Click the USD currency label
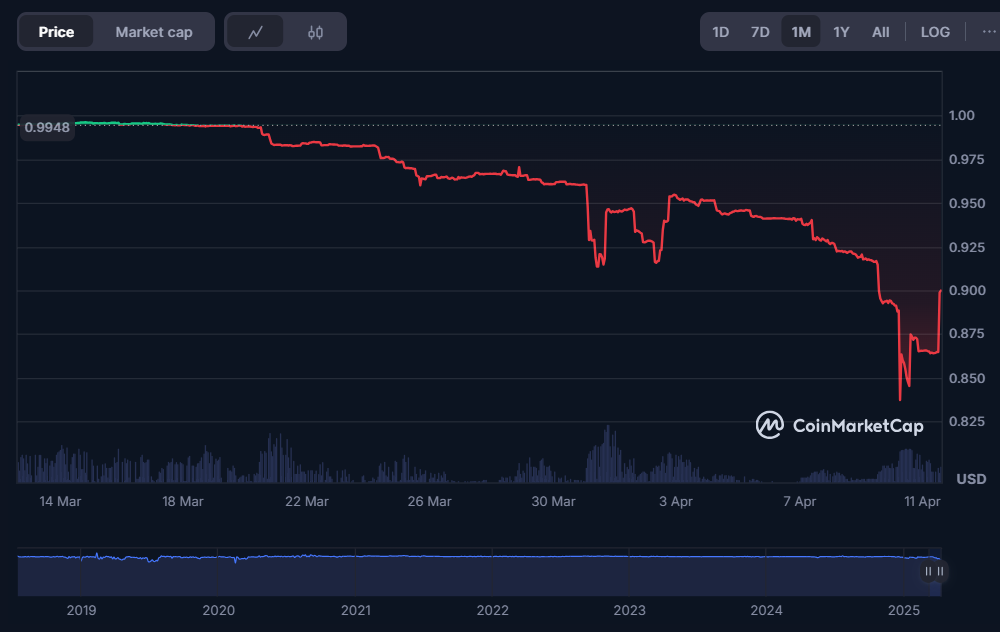 pos(971,479)
